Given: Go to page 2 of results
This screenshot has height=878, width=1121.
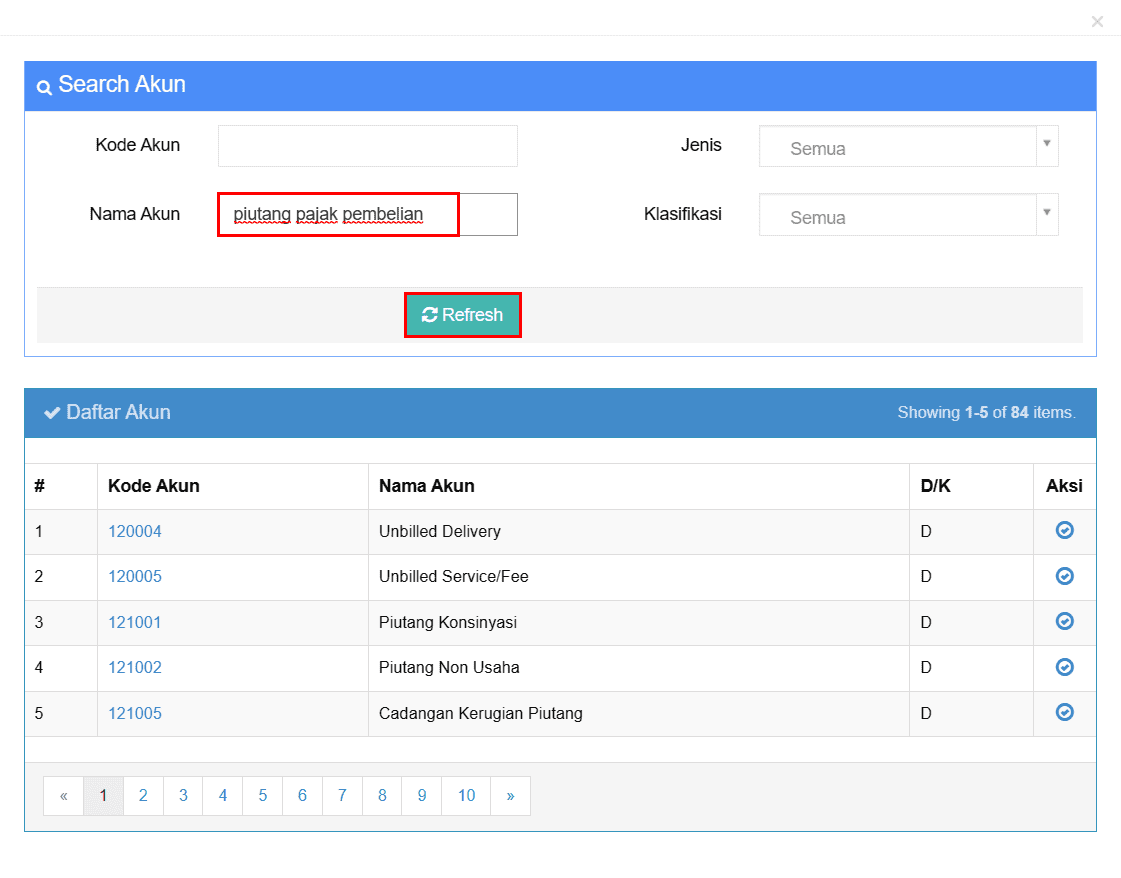Looking at the screenshot, I should (143, 796).
